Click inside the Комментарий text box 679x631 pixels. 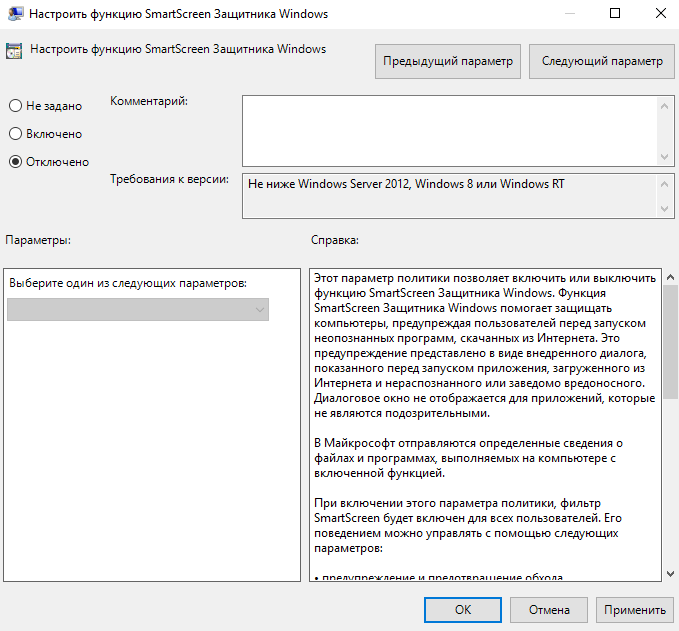click(449, 131)
